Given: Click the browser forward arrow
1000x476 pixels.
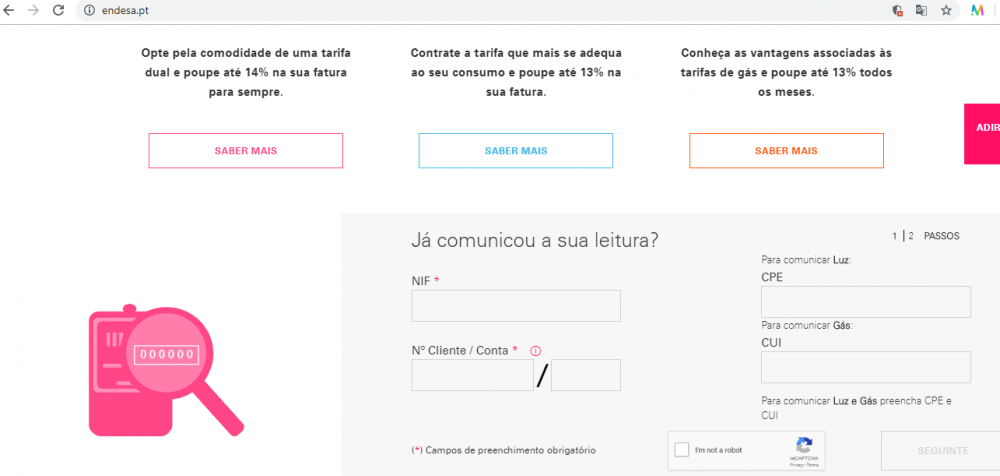Looking at the screenshot, I should (x=34, y=10).
